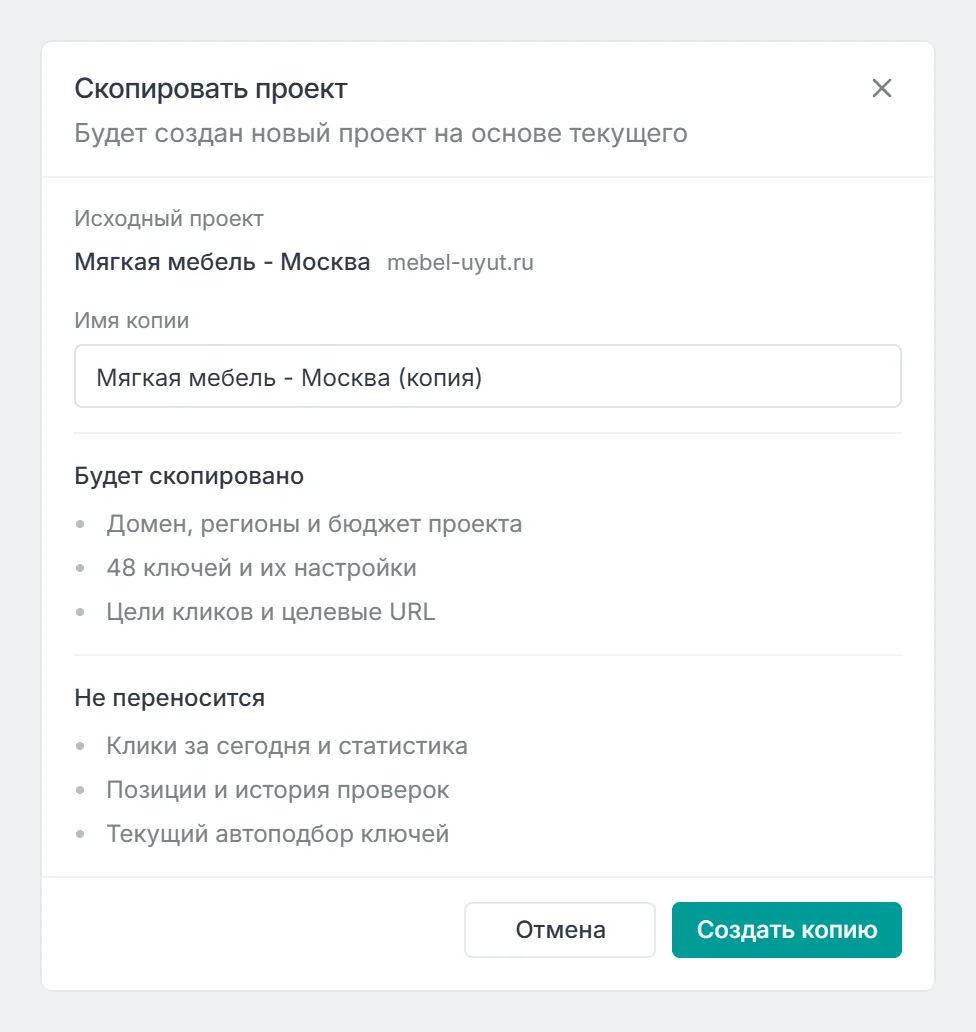Click the Не переносится heading
The height and width of the screenshot is (1032, 976).
pyautogui.click(x=169, y=698)
